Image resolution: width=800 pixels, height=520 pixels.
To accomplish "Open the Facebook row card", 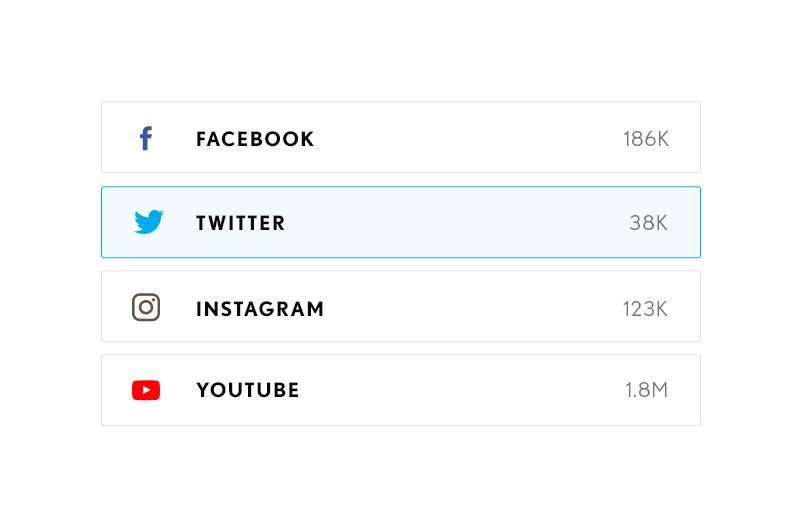I will click(401, 137).
